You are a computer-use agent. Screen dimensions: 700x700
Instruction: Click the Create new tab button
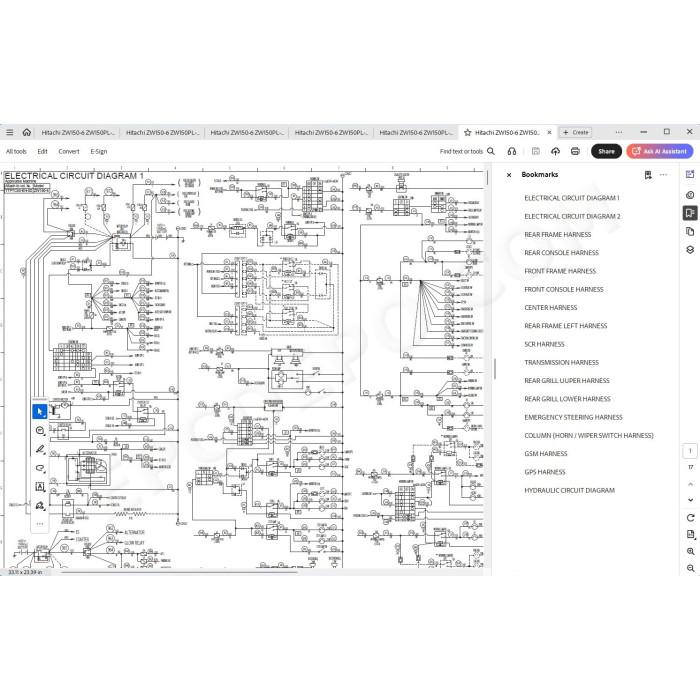[x=575, y=133]
